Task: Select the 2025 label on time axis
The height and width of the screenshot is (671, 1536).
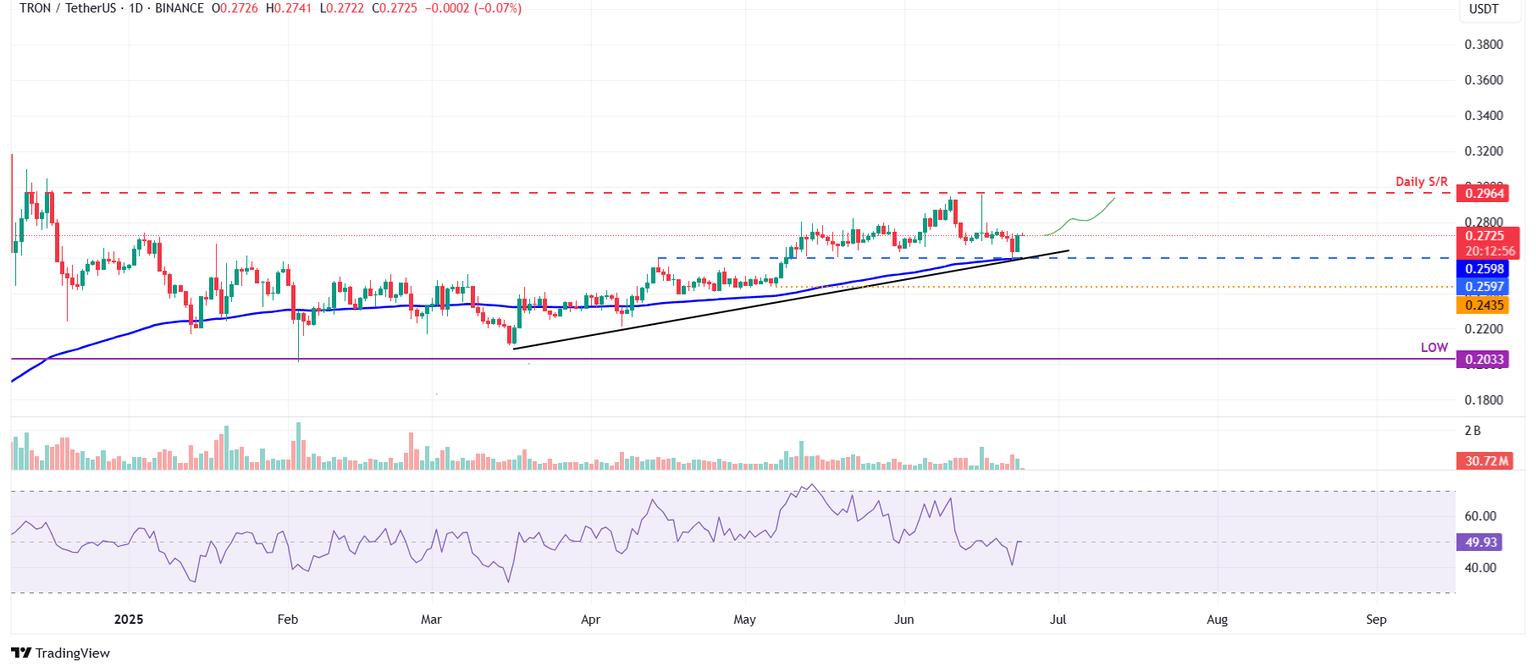Action: [x=127, y=619]
